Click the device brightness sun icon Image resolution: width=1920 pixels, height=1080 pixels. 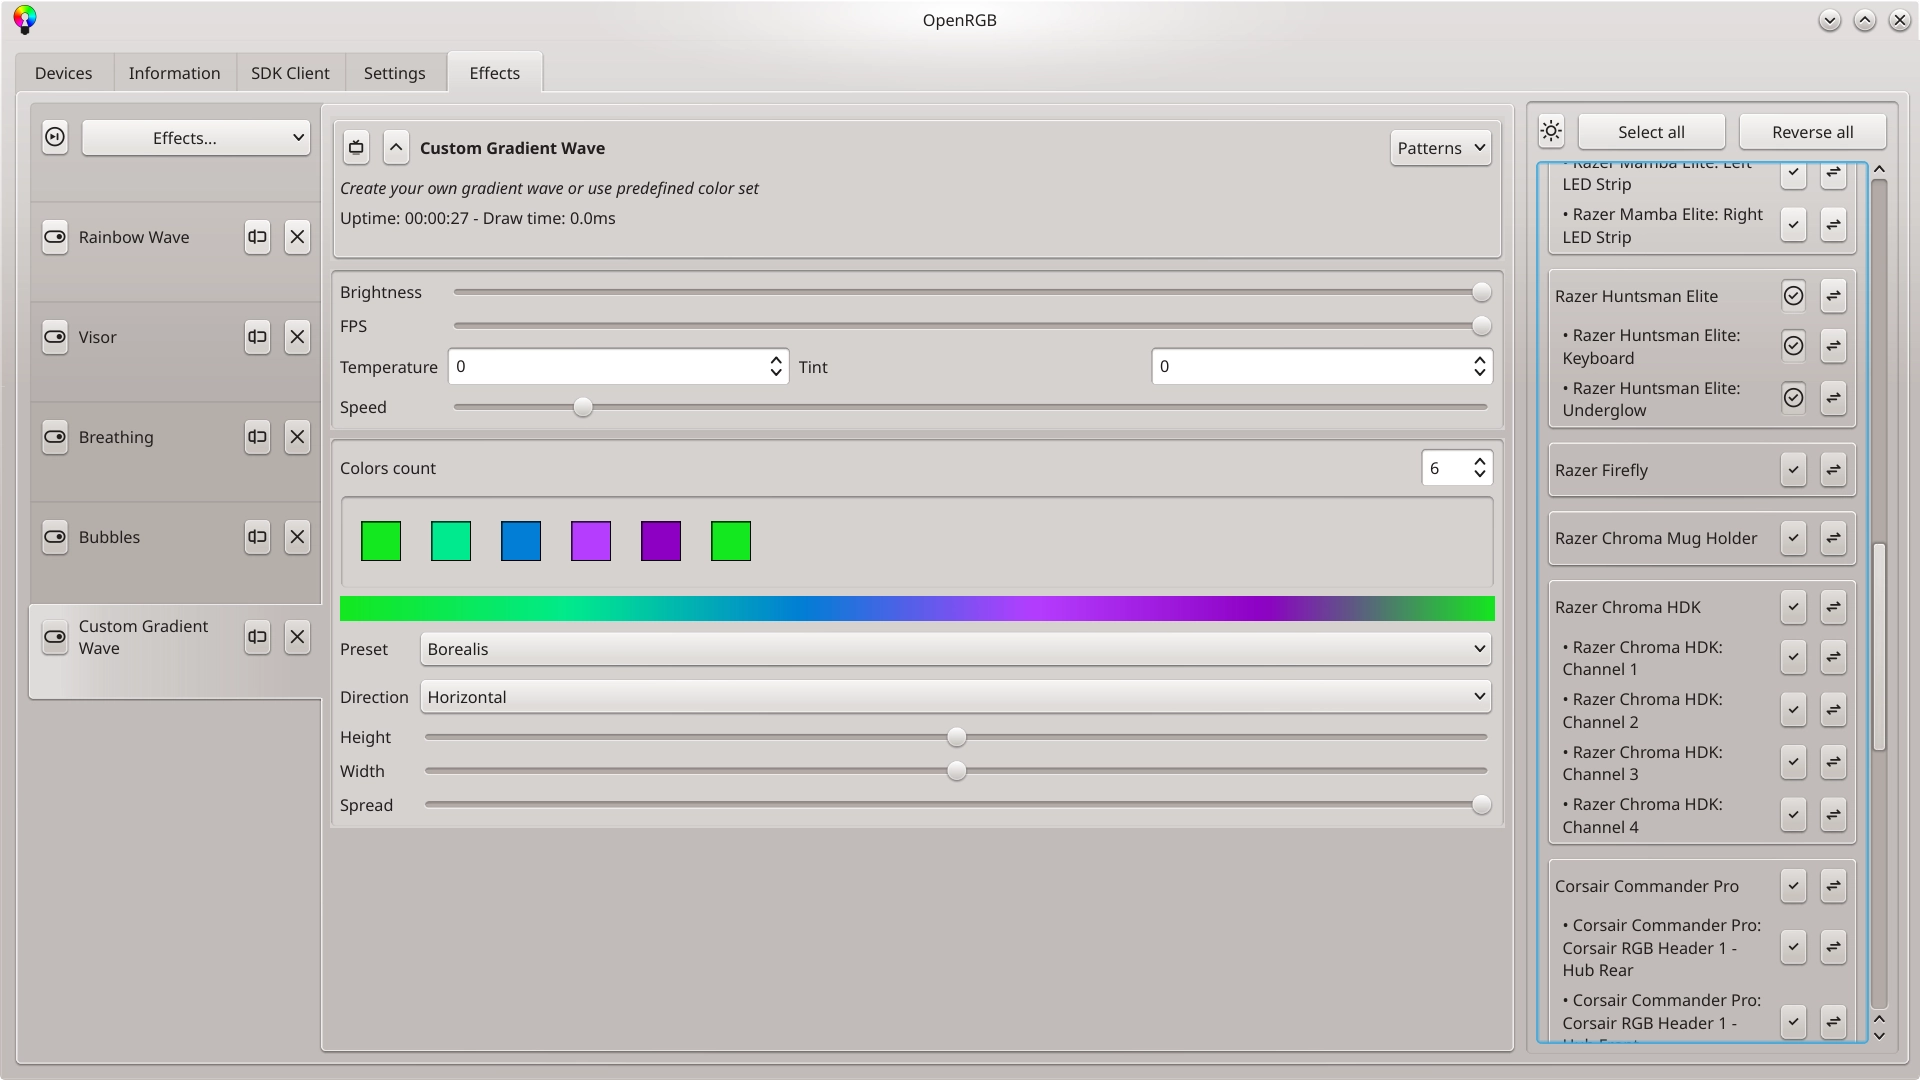coord(1551,131)
